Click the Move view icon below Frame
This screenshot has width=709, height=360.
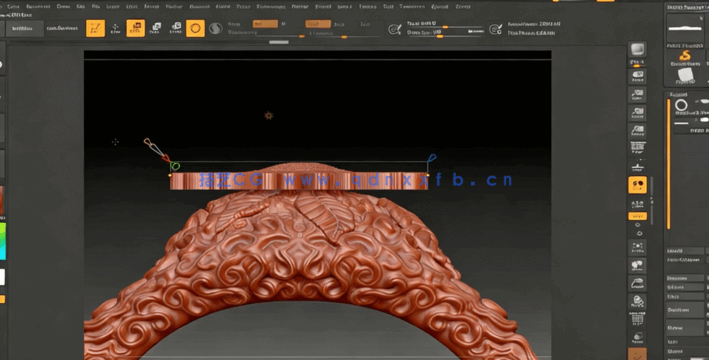click(638, 265)
